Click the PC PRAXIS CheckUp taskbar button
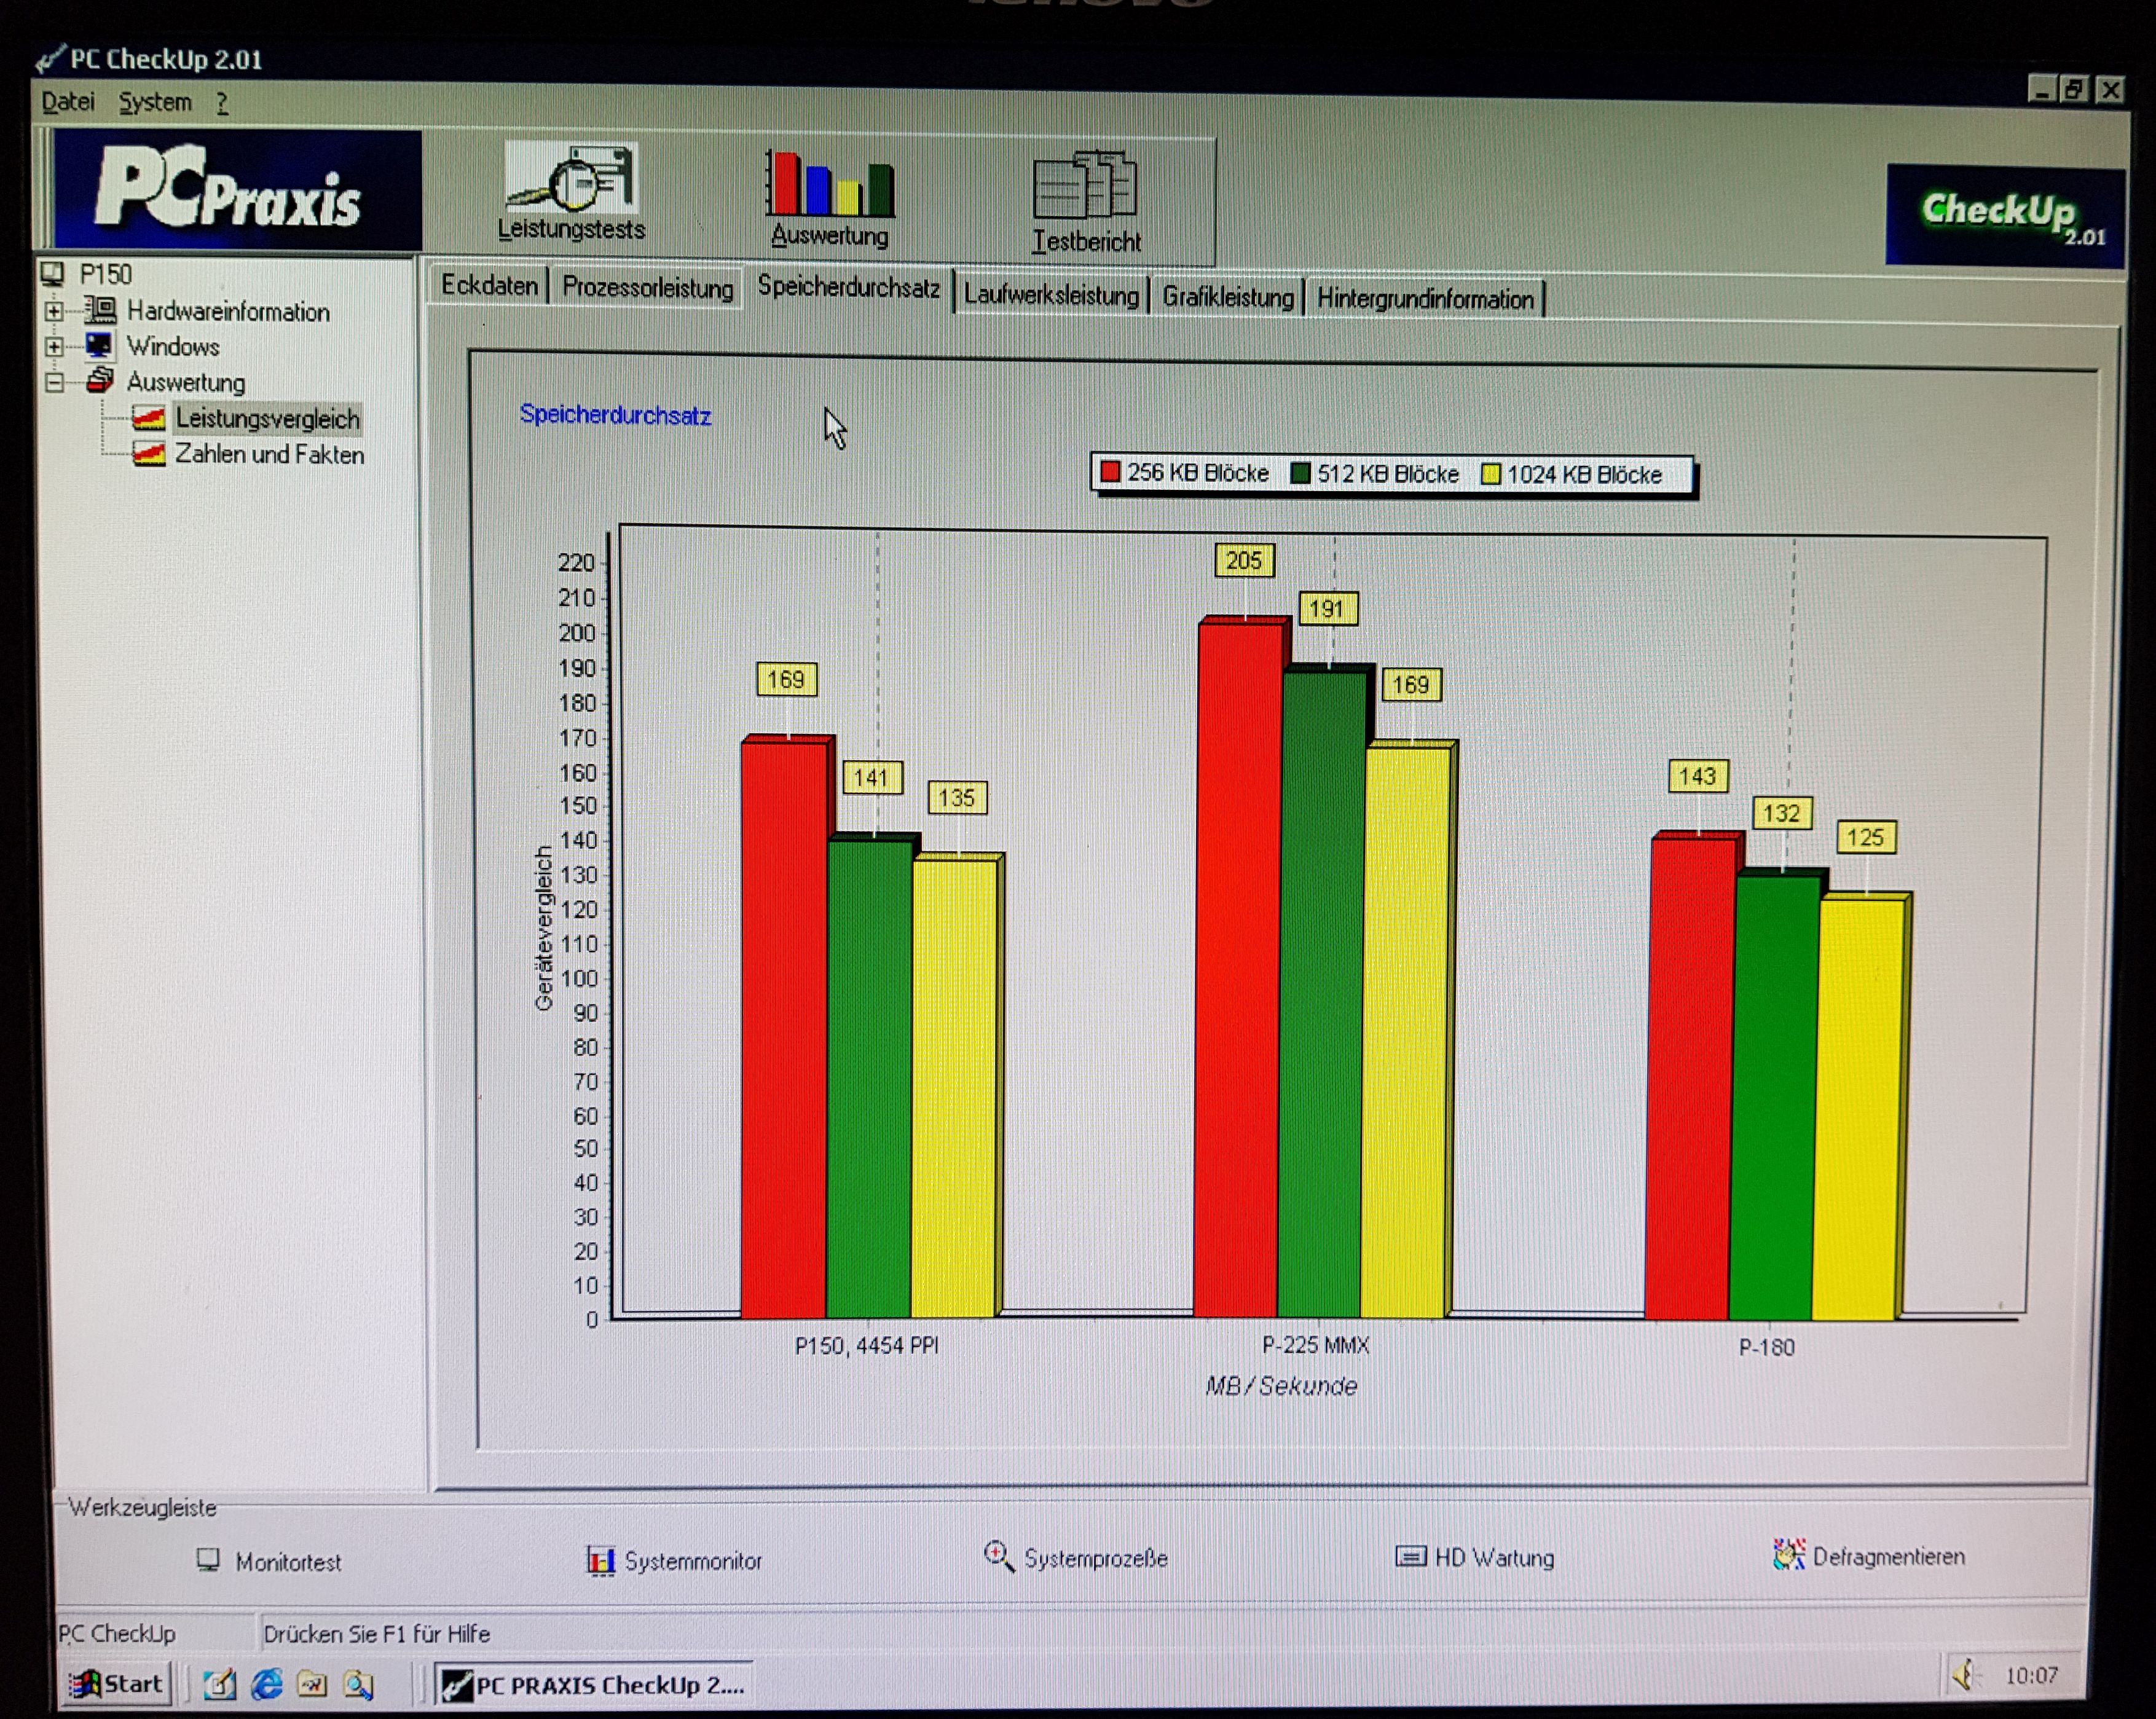2156x1719 pixels. point(594,1685)
